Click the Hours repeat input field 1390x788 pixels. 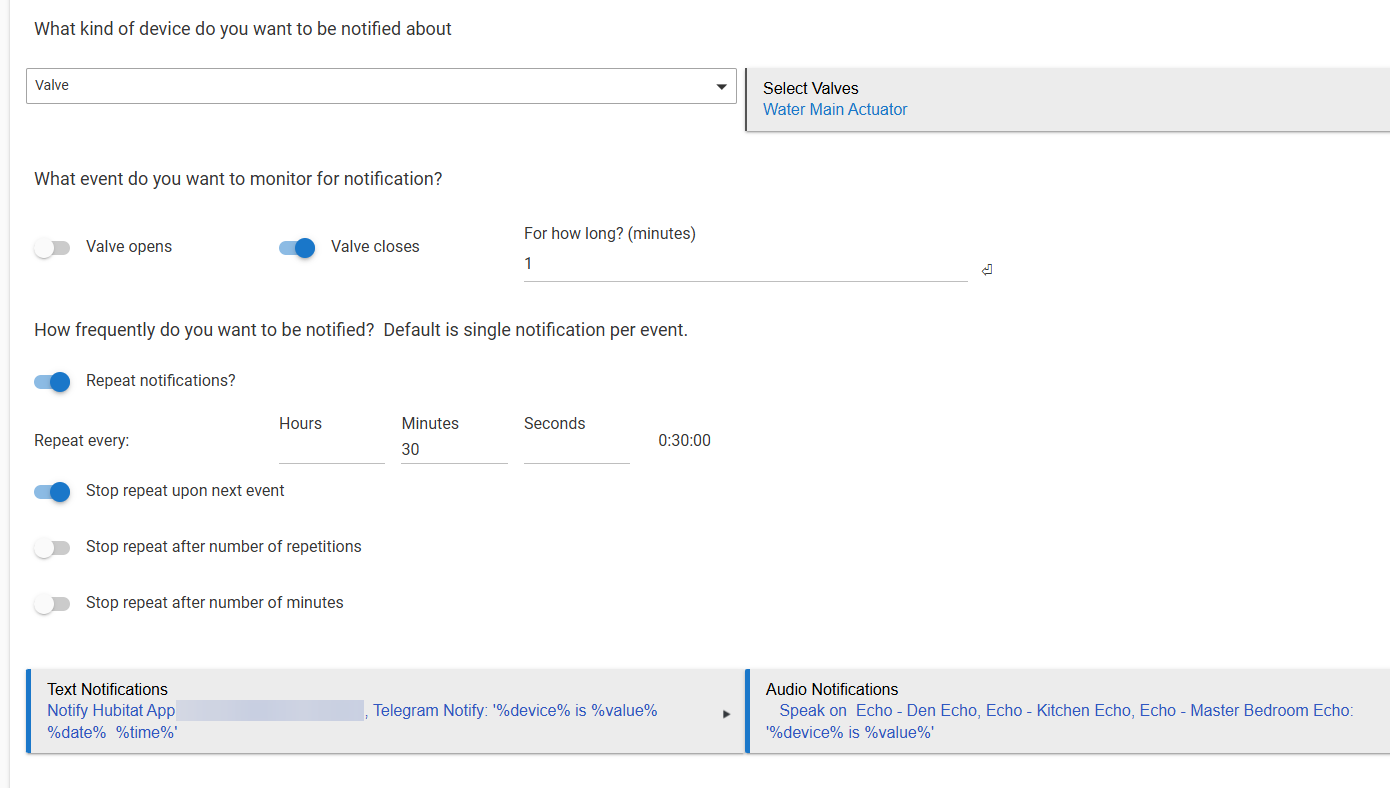[x=331, y=450]
